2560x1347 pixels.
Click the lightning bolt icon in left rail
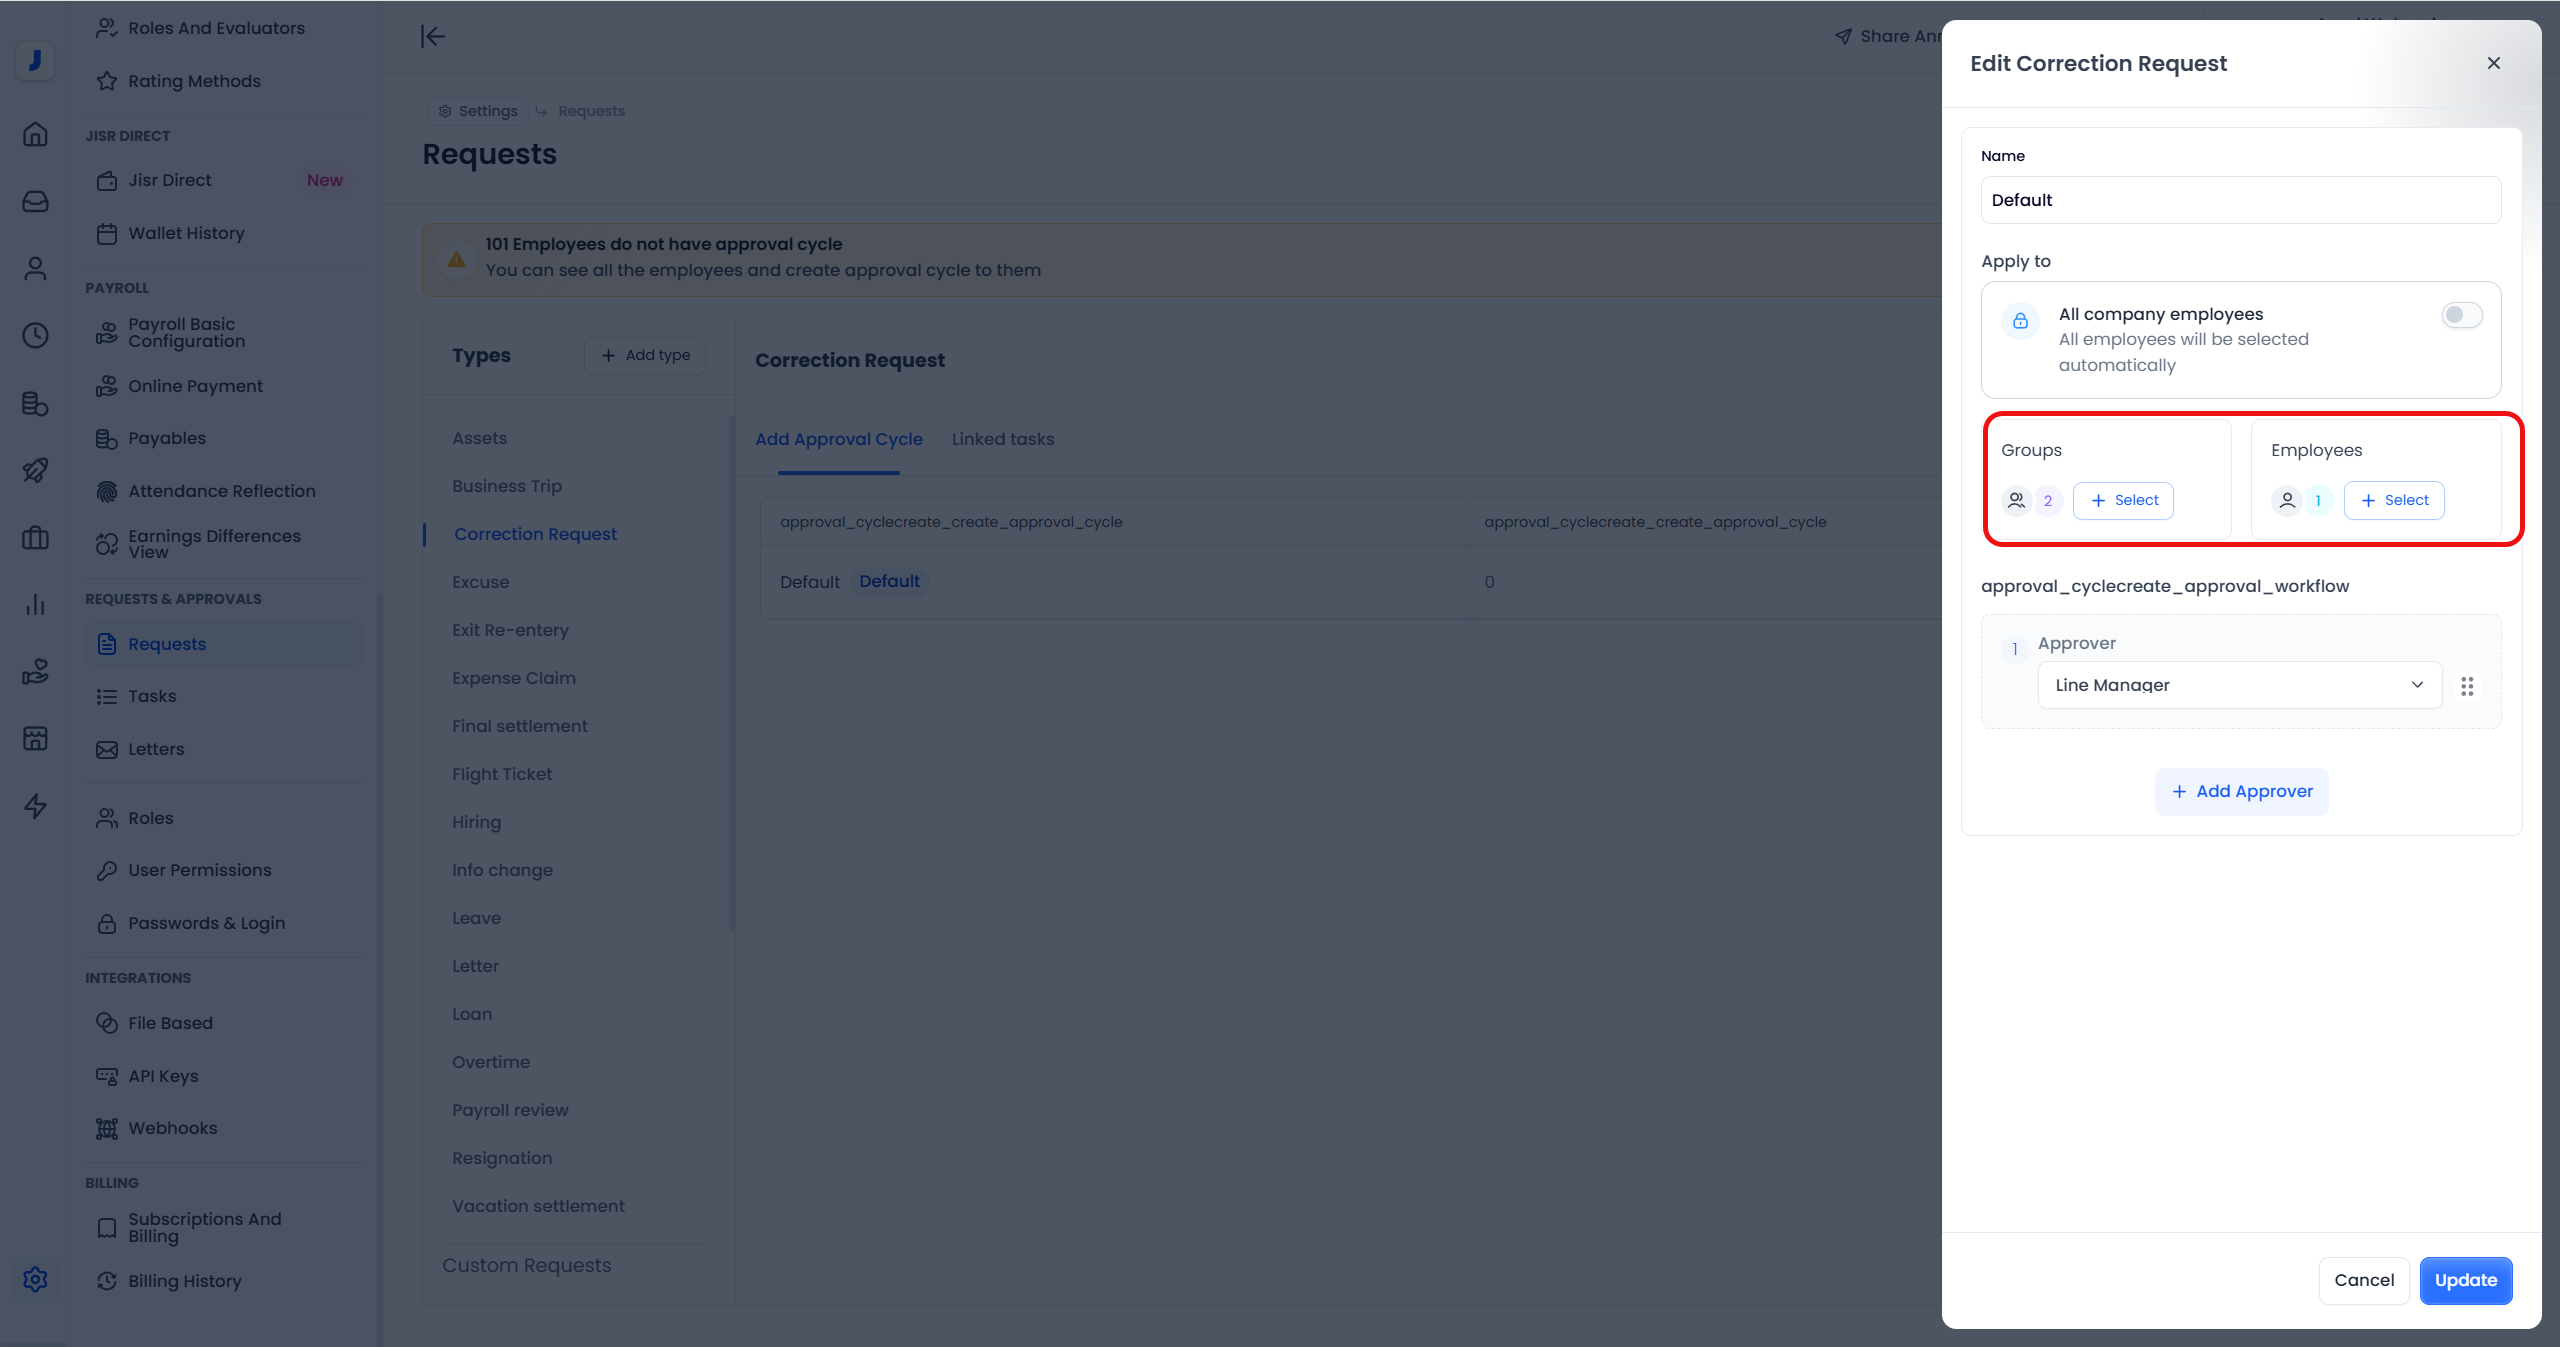coord(35,806)
